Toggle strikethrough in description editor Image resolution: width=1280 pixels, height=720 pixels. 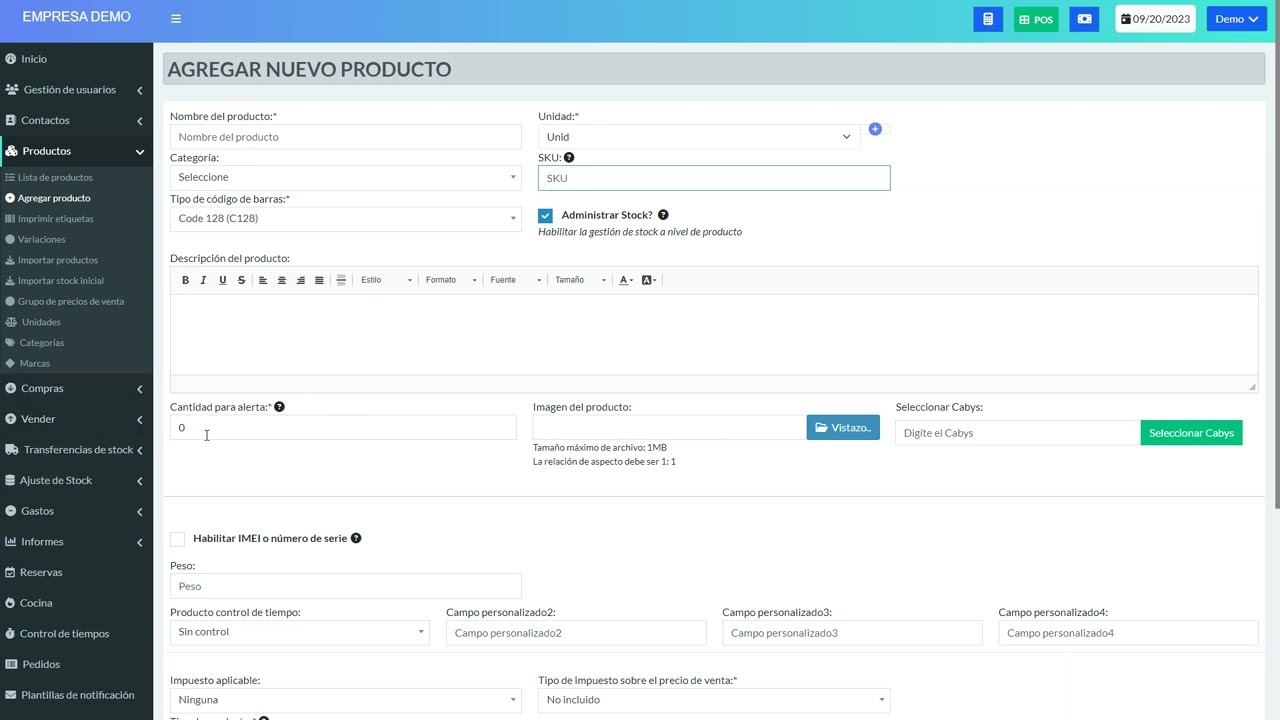tap(241, 280)
